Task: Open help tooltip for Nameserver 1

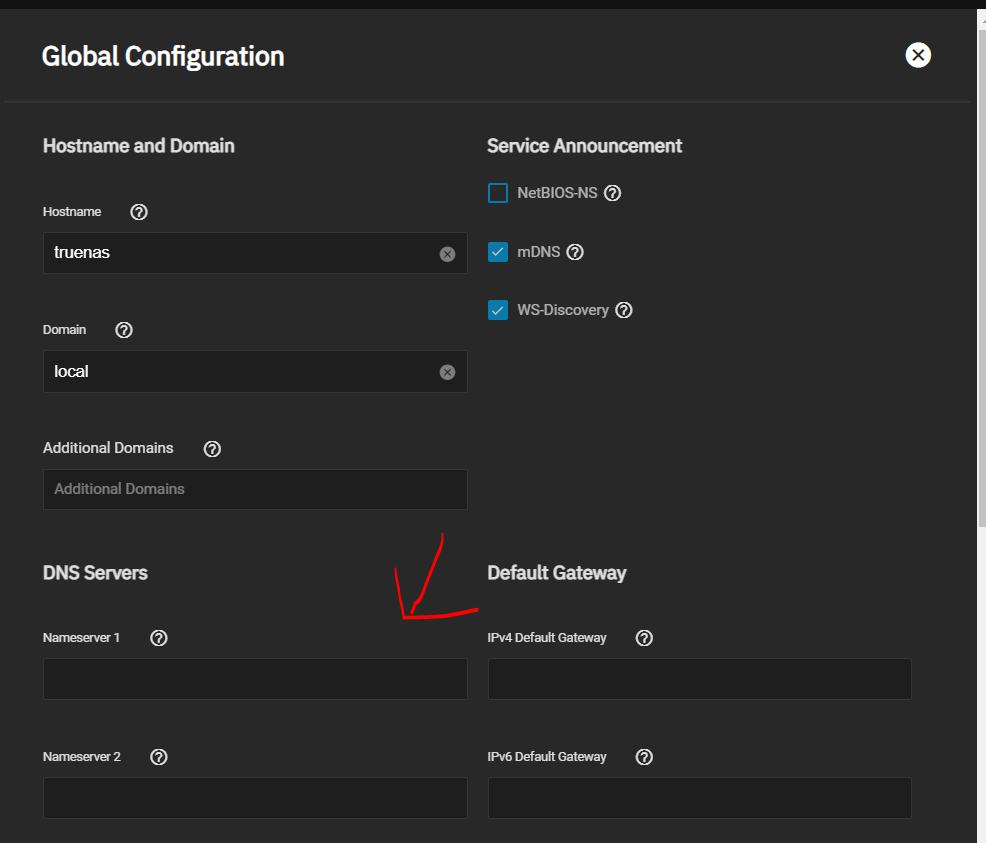Action: click(159, 638)
